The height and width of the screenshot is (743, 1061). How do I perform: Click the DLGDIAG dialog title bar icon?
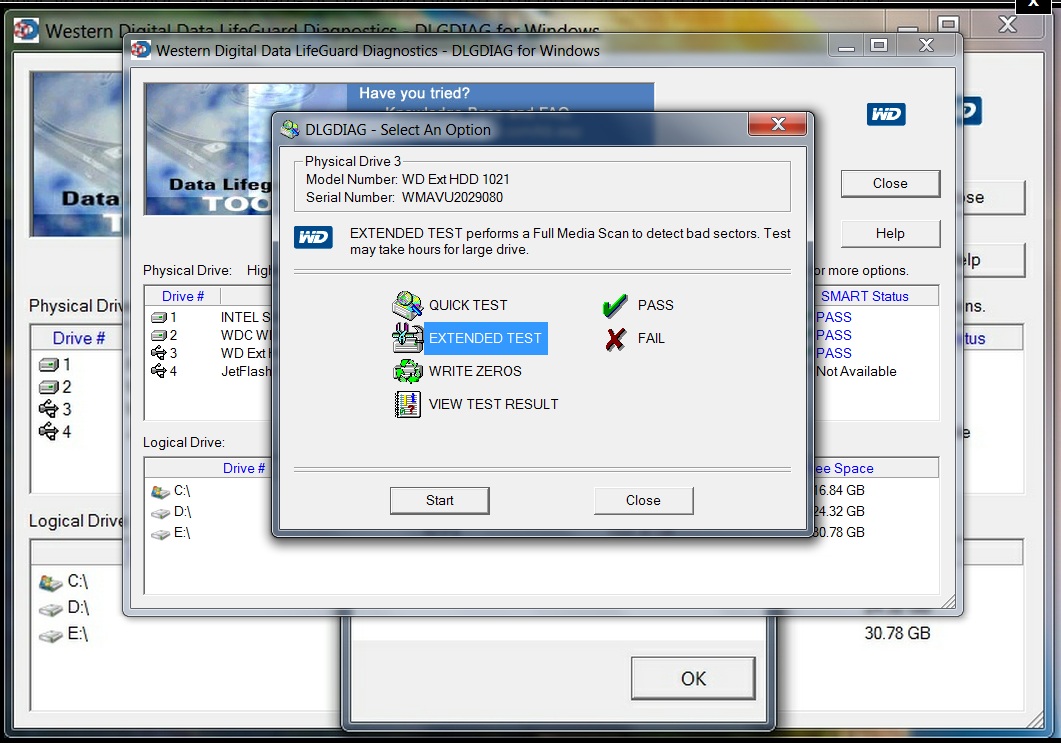(290, 129)
